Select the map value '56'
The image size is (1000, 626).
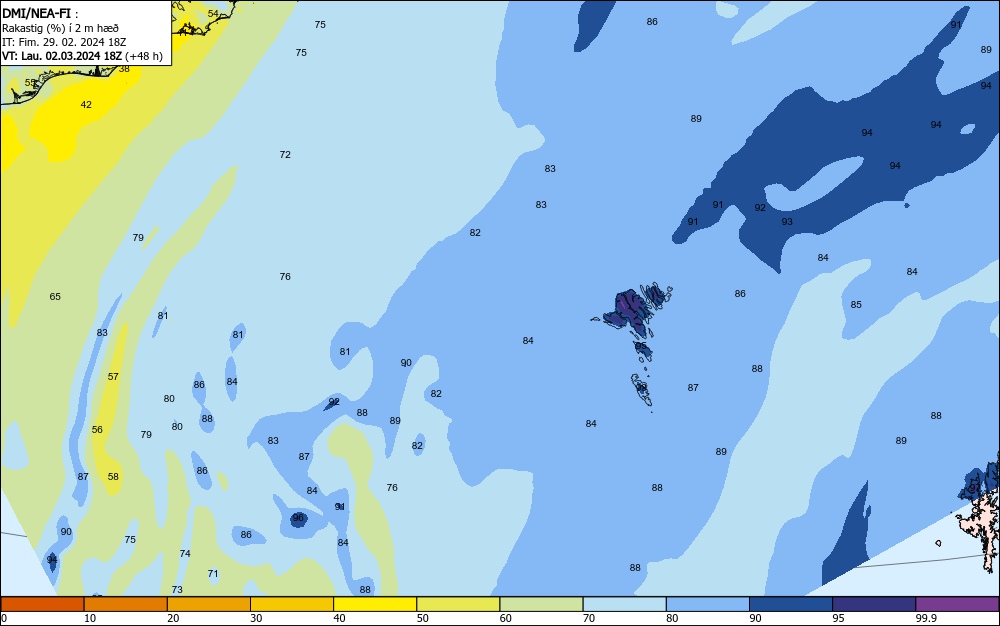tap(97, 430)
